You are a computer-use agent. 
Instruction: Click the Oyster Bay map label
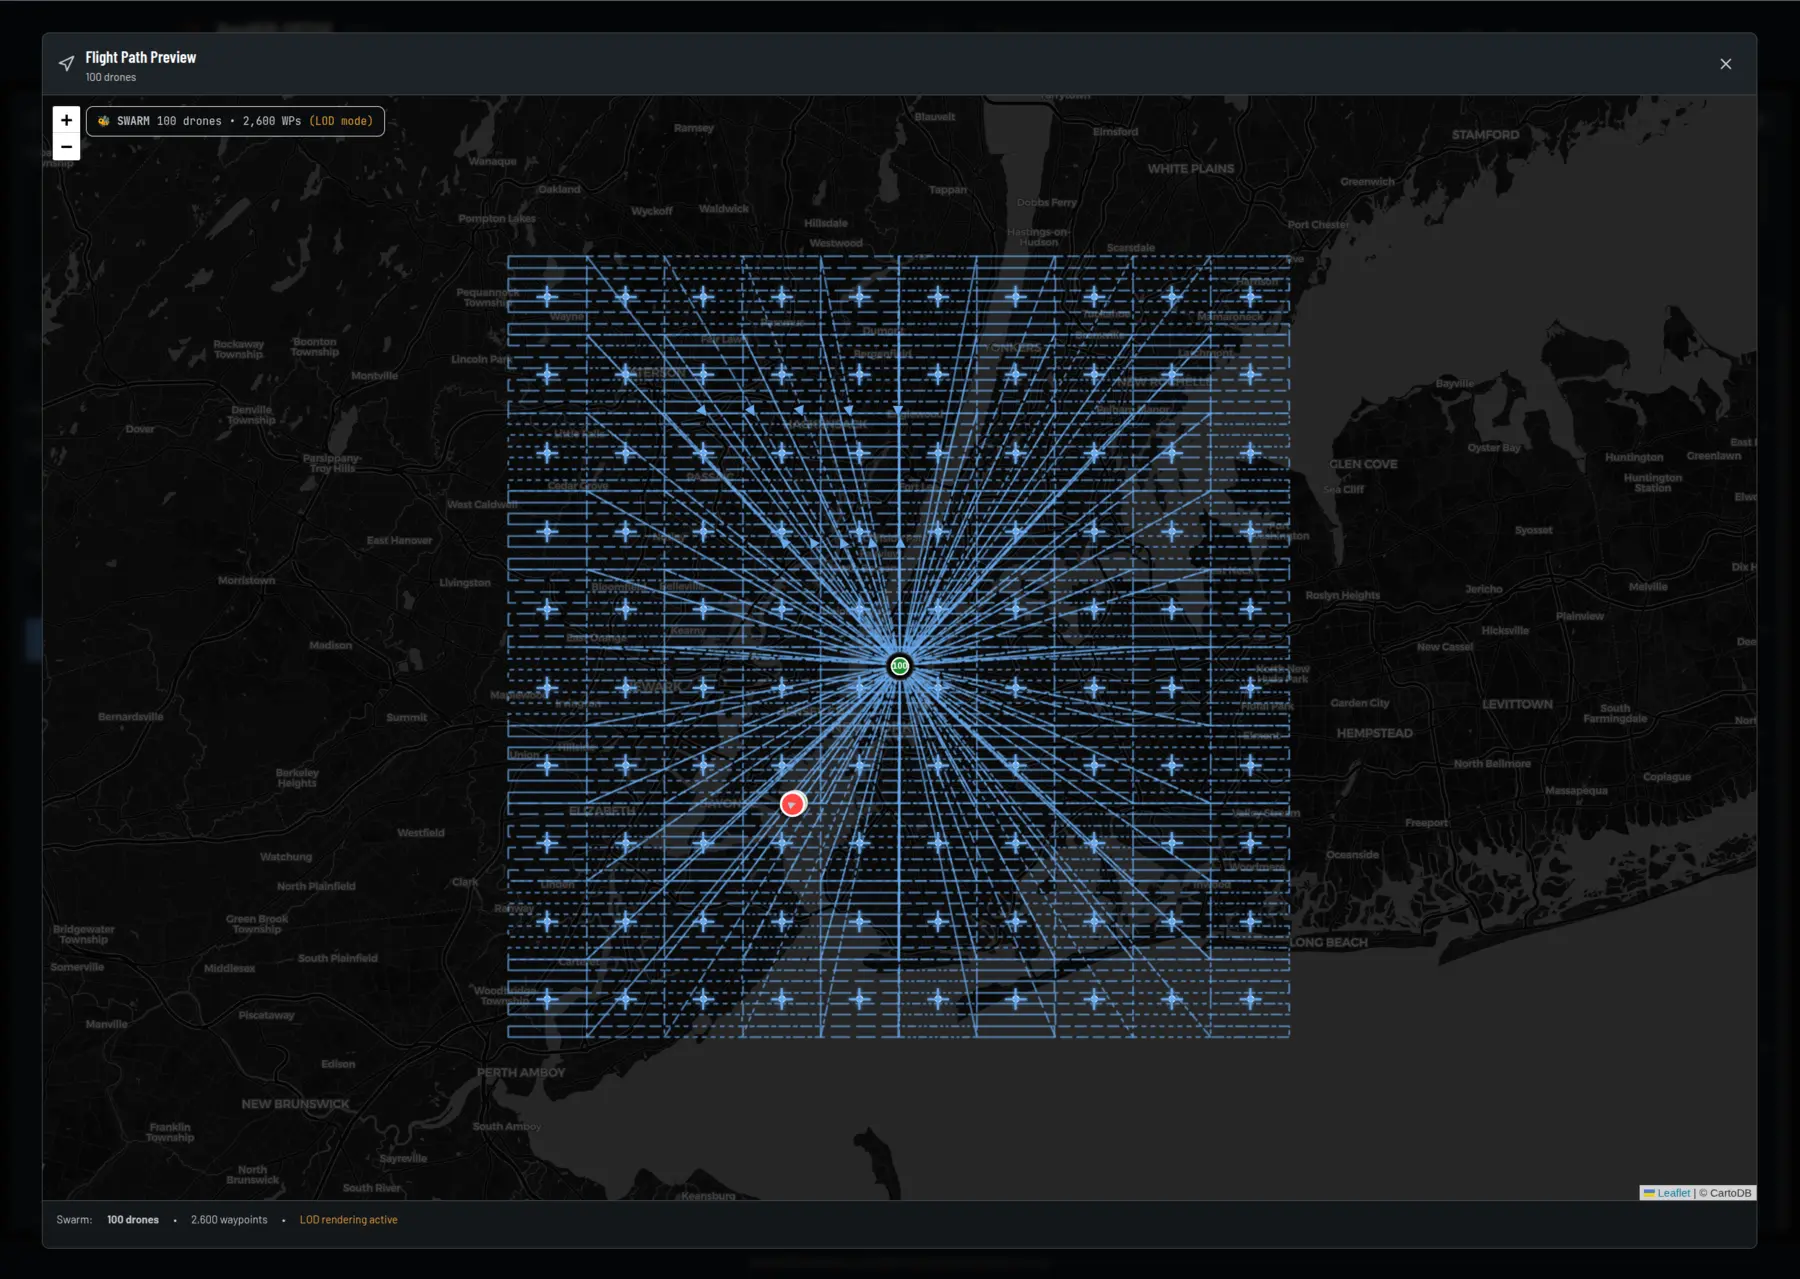(1494, 448)
